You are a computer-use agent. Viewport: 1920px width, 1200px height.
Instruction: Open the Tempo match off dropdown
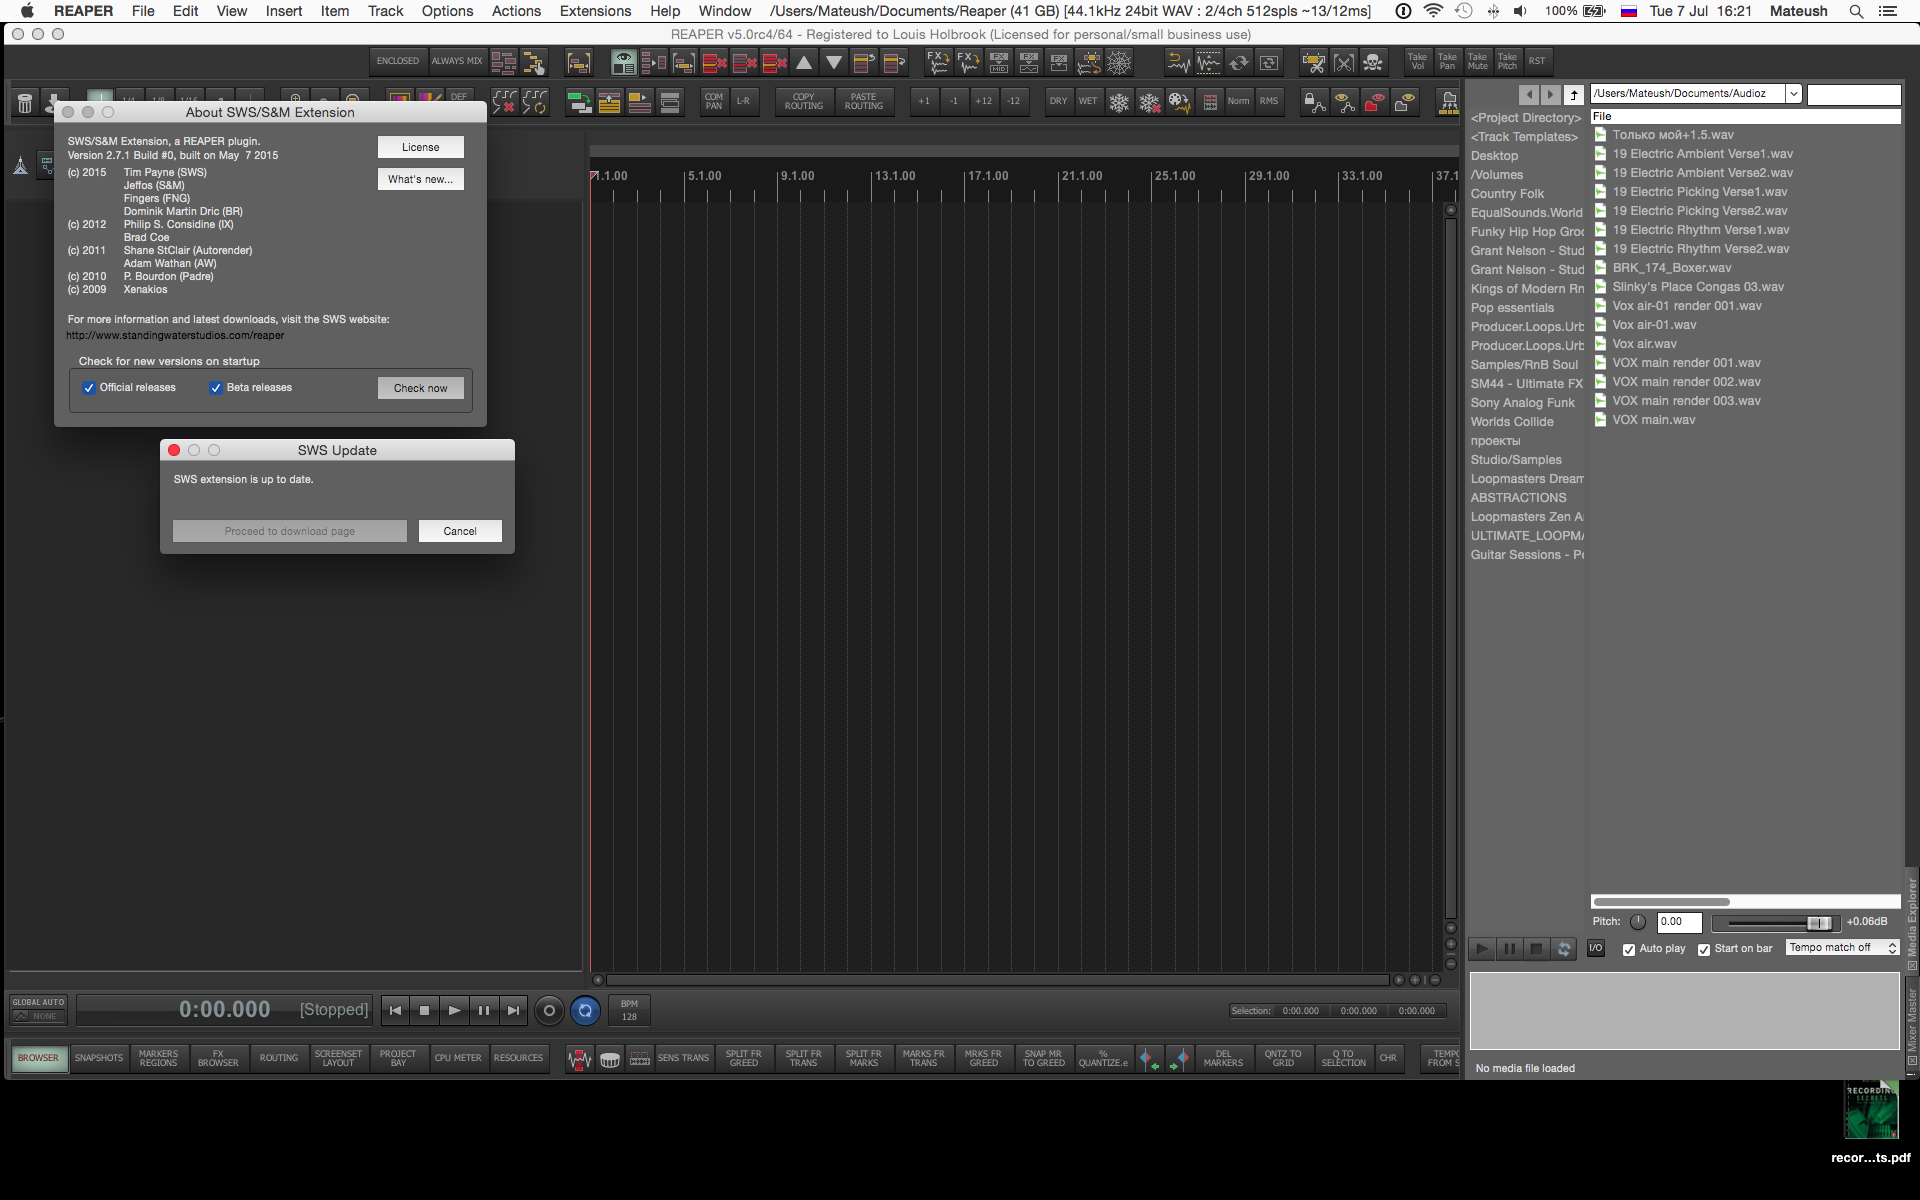click(1843, 948)
